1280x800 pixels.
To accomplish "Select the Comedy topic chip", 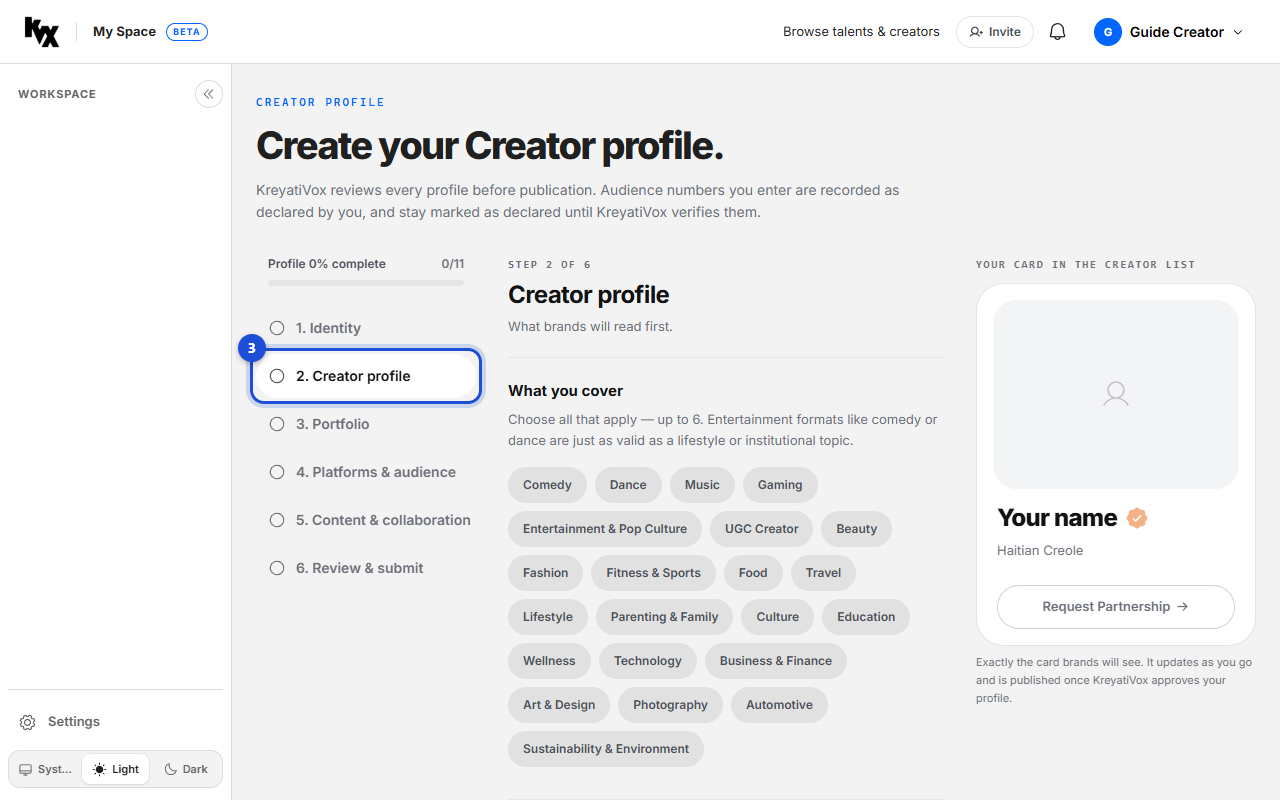I will [x=547, y=485].
